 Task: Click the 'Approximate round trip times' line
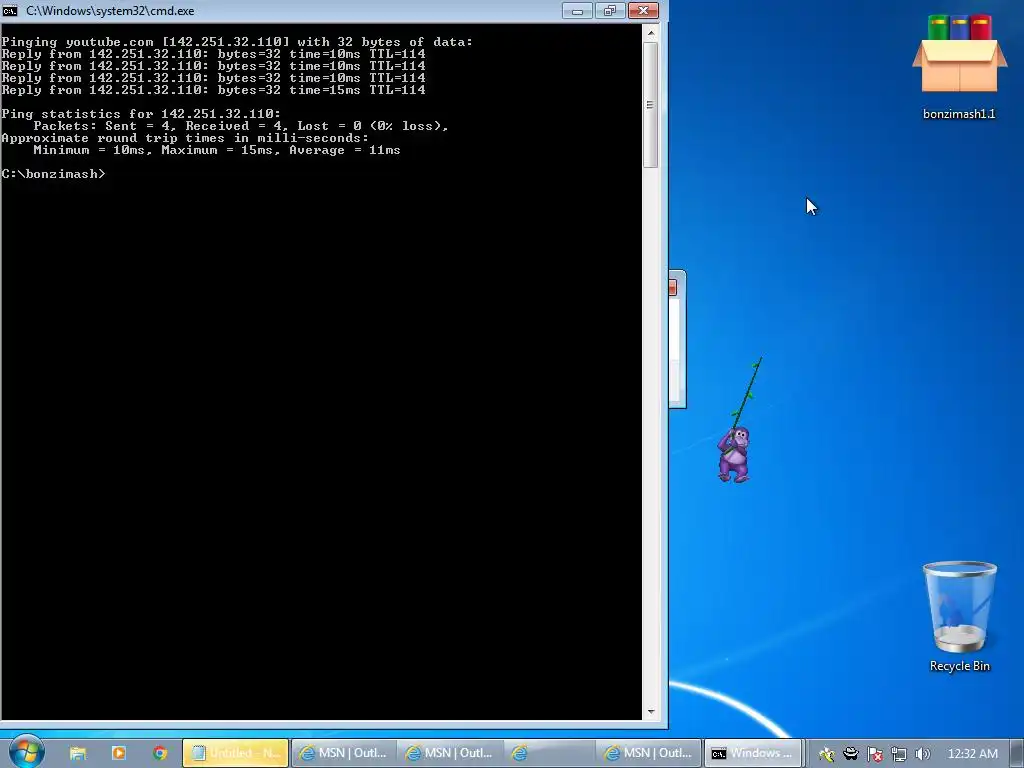tap(185, 138)
